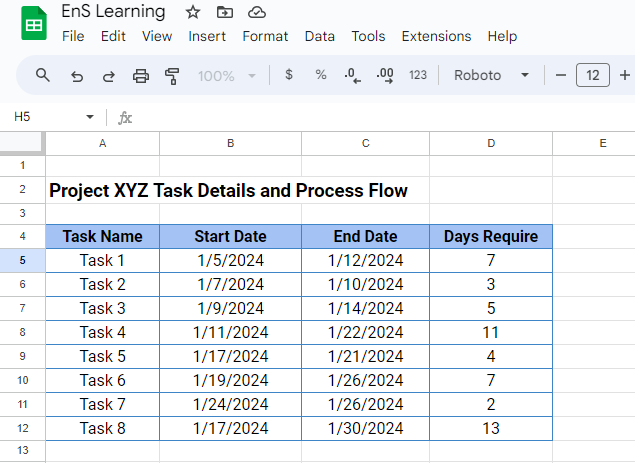
Task: Click the Move to folder icon
Action: pos(225,12)
